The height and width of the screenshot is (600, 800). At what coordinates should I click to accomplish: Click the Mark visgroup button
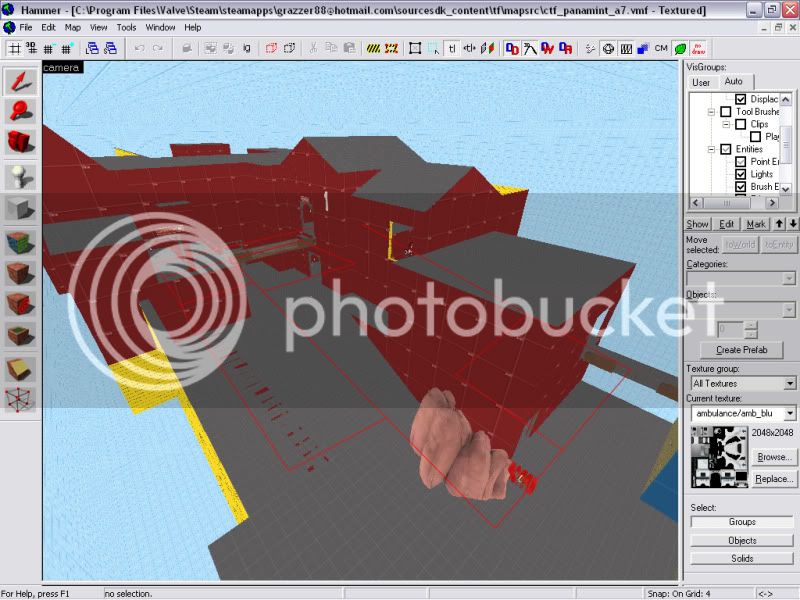click(756, 223)
